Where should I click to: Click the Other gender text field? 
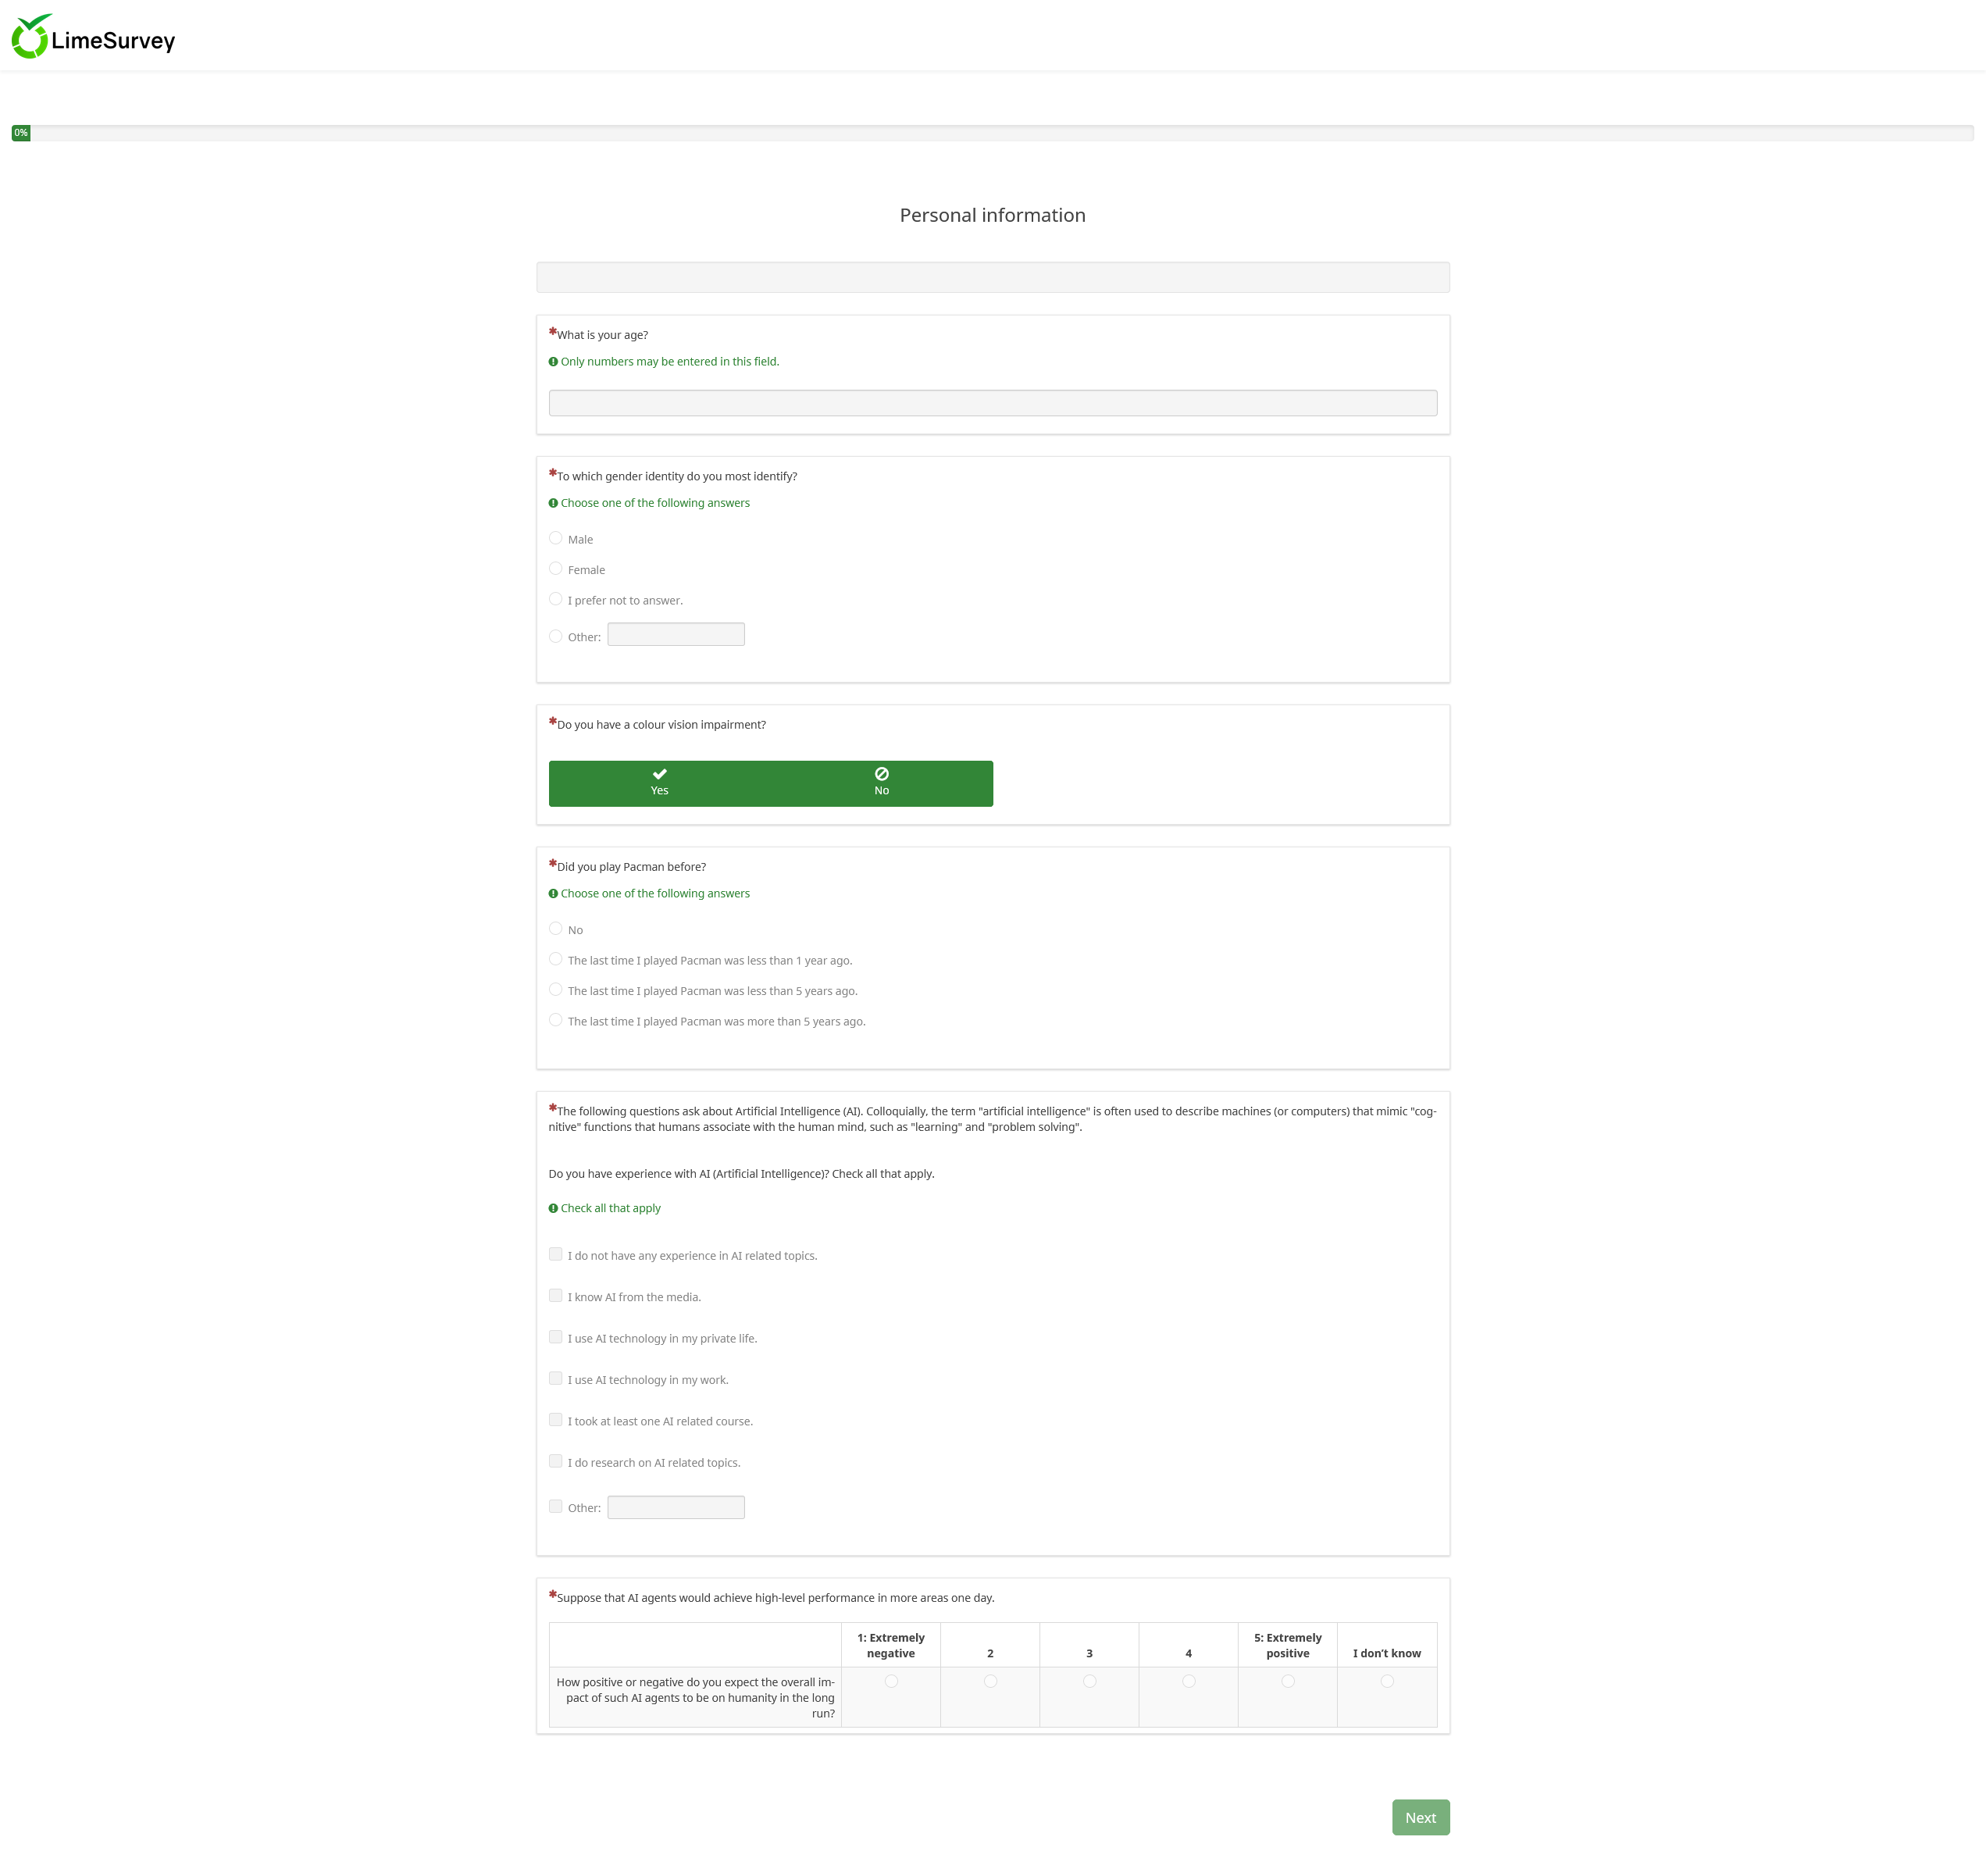(676, 635)
